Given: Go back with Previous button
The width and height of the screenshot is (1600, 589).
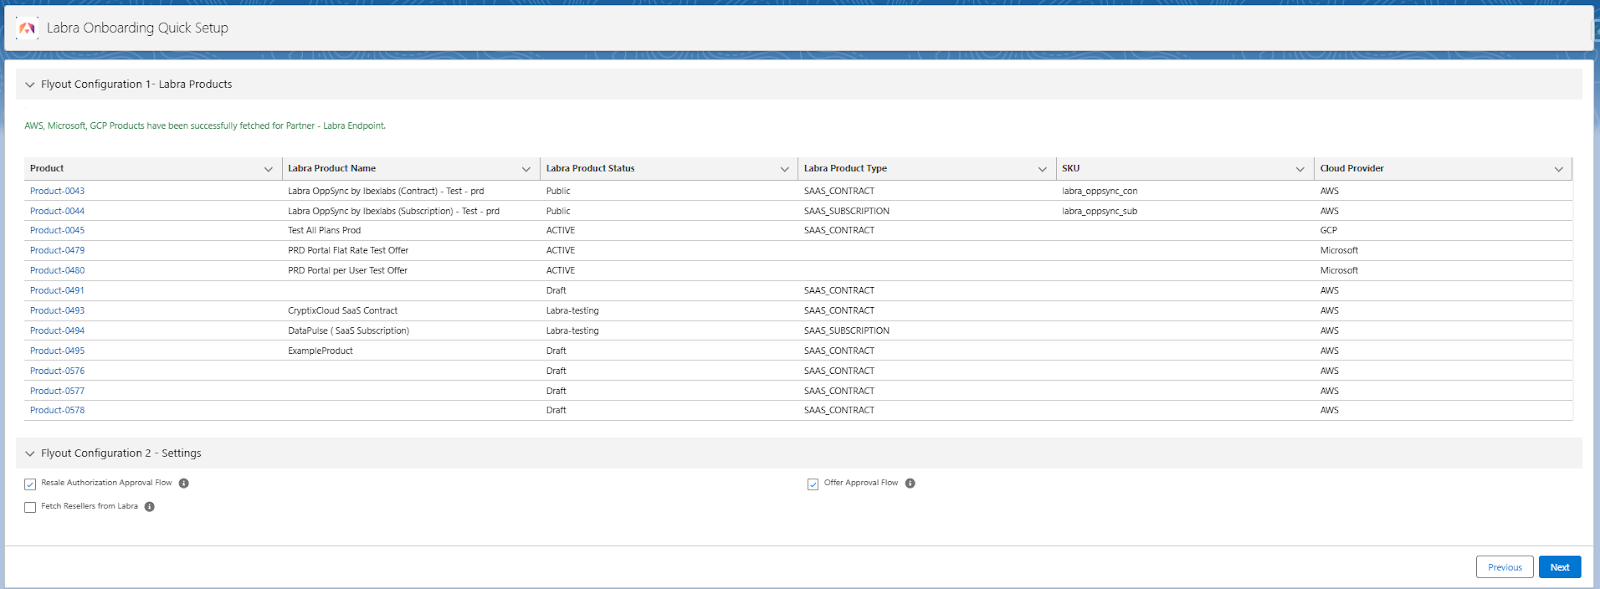Looking at the screenshot, I should pos(1505,567).
